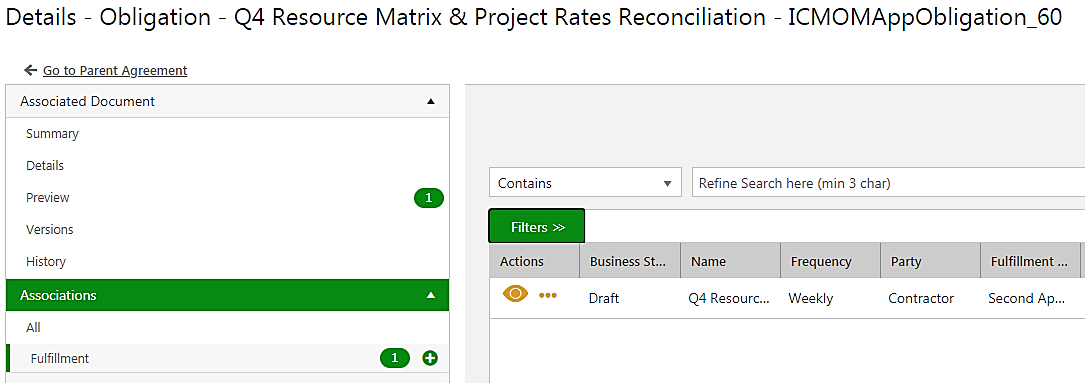Expand the Filters panel
Image resolution: width=1085 pixels, height=383 pixels.
pyautogui.click(x=537, y=226)
